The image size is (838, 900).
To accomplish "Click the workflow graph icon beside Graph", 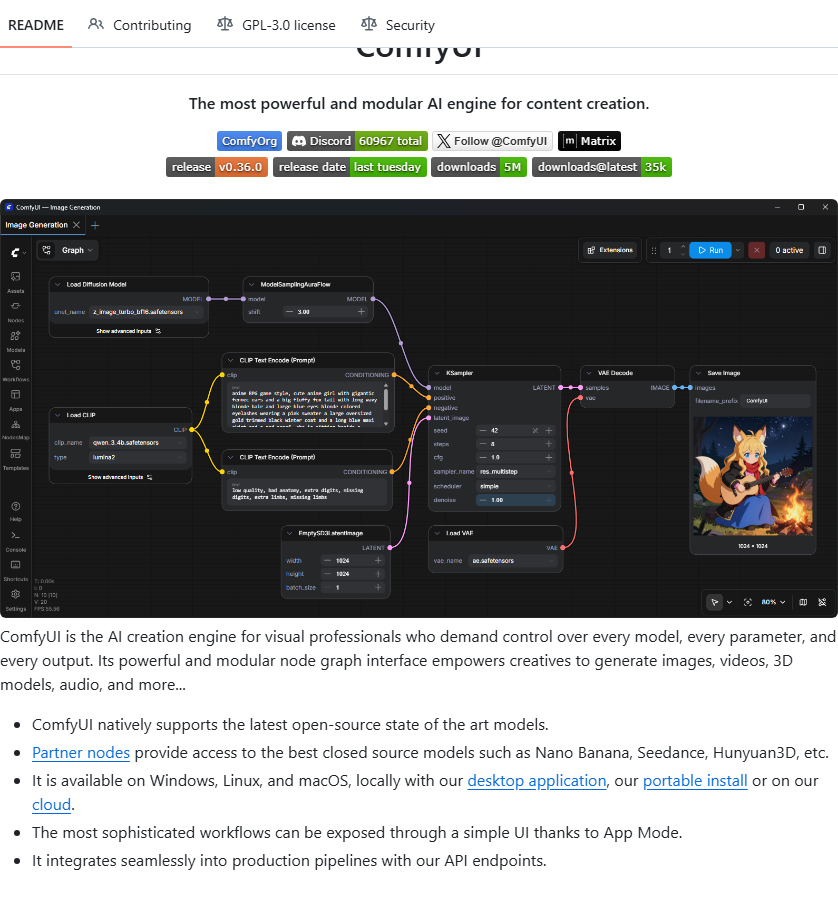I will pyautogui.click(x=46, y=250).
